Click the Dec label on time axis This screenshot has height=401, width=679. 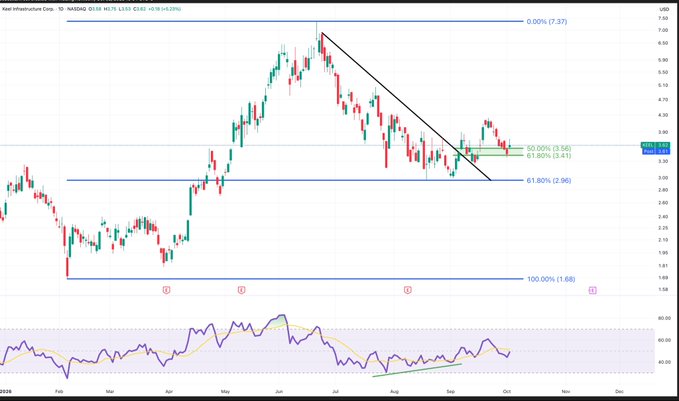coord(619,391)
